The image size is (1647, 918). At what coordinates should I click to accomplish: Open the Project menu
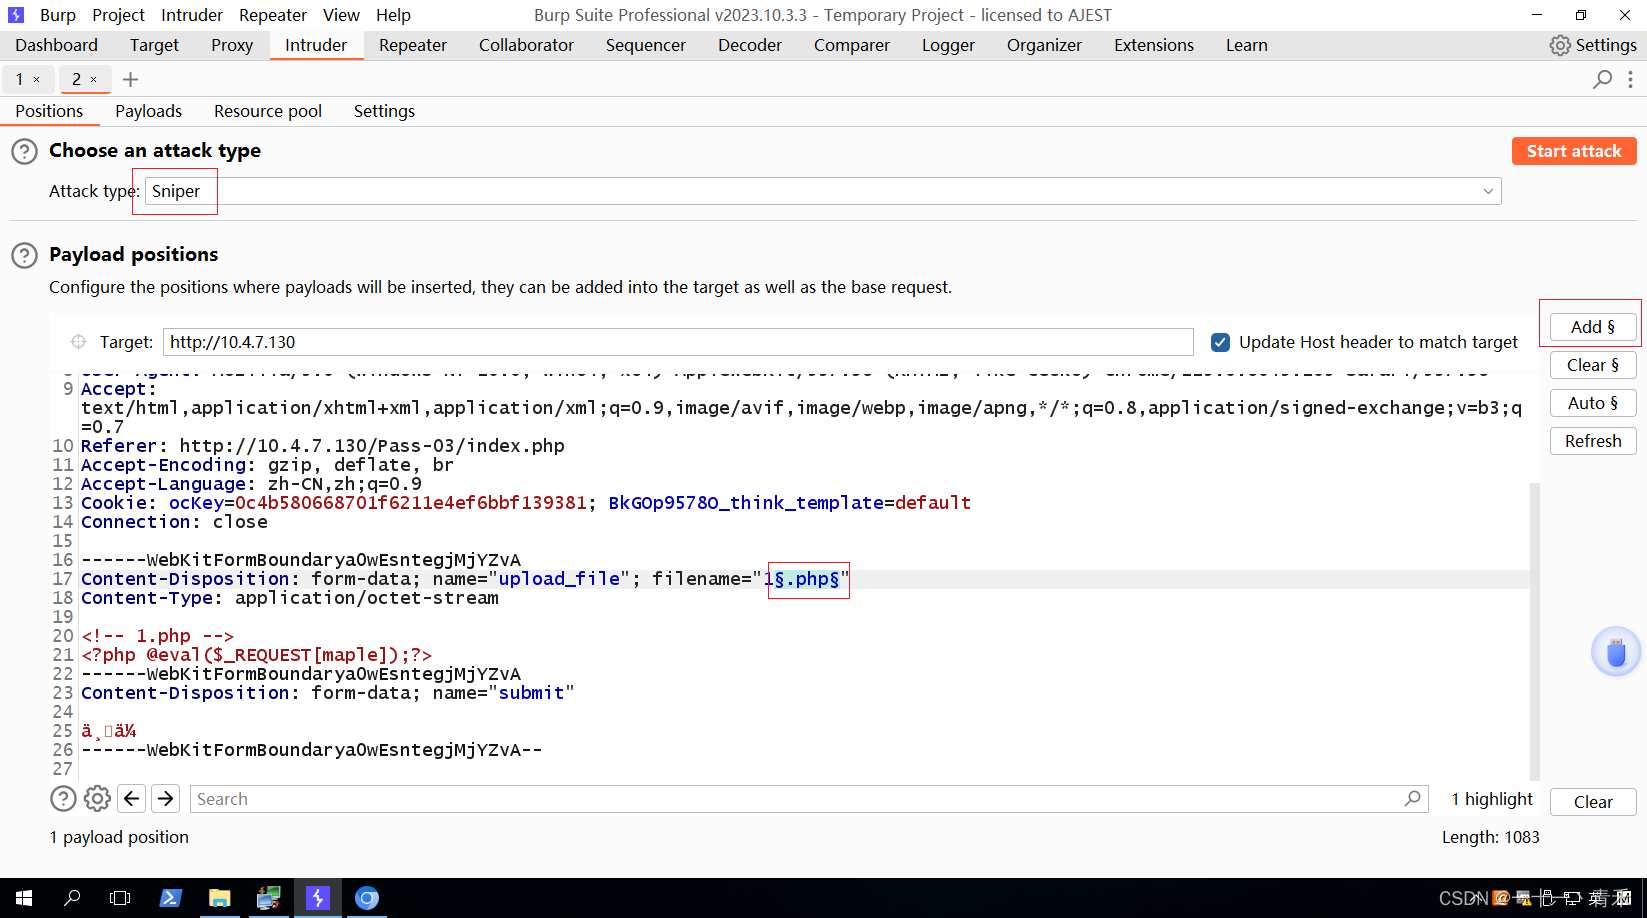click(x=118, y=15)
